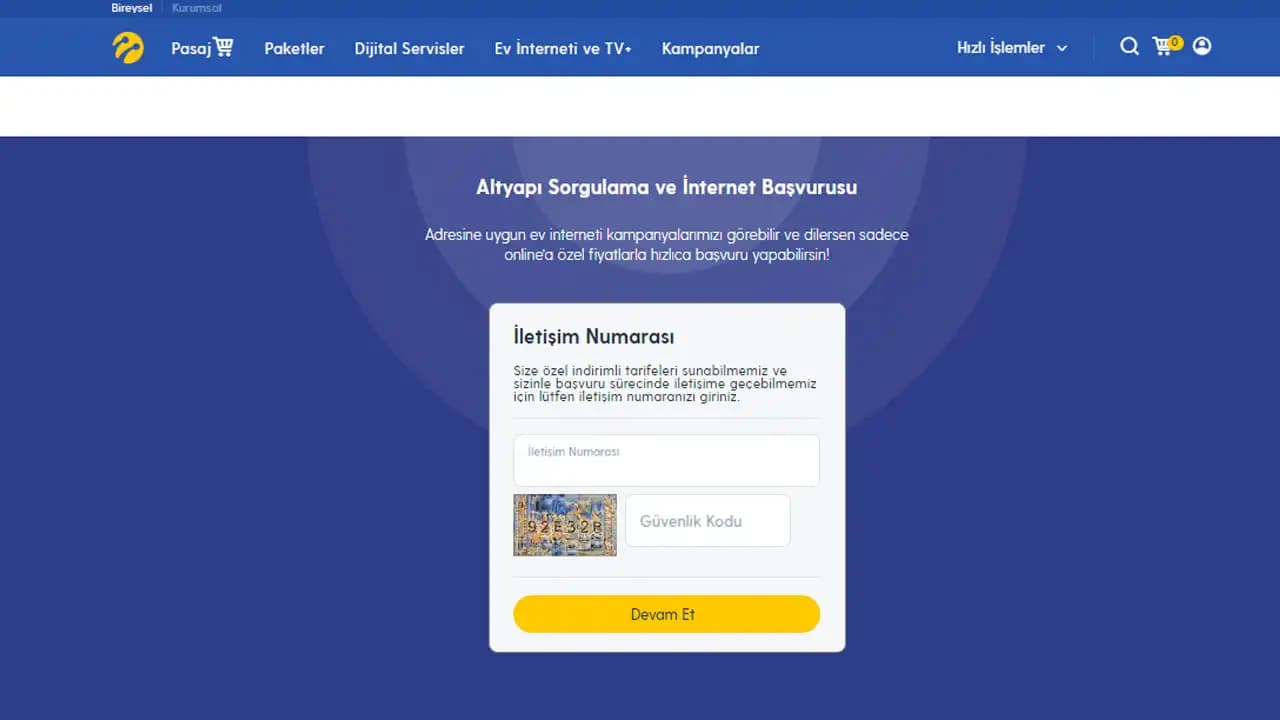Click the Güvenlik Kodu input field
1280x720 pixels.
click(707, 521)
